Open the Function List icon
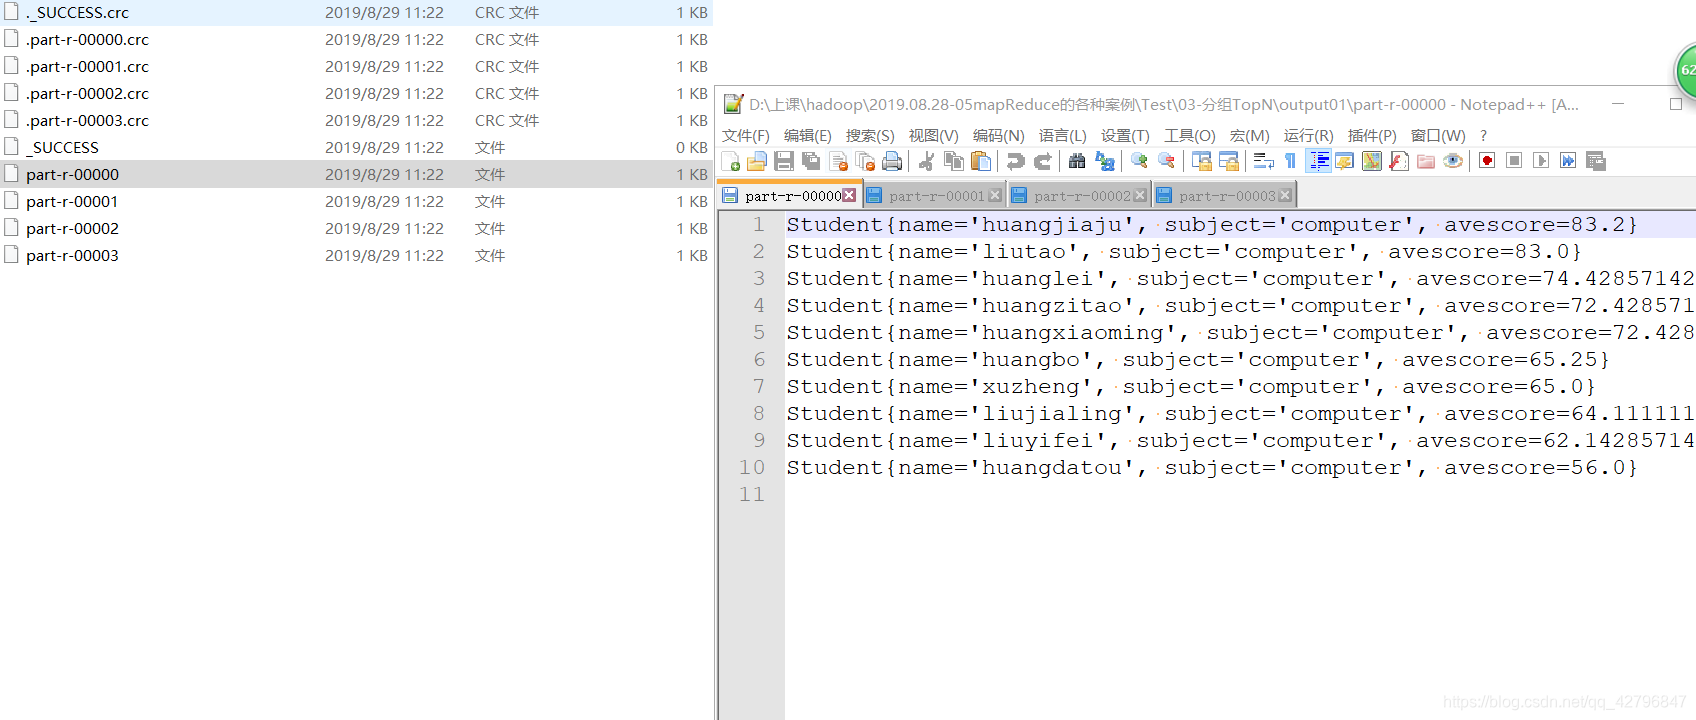The height and width of the screenshot is (720, 1696). point(1399,161)
